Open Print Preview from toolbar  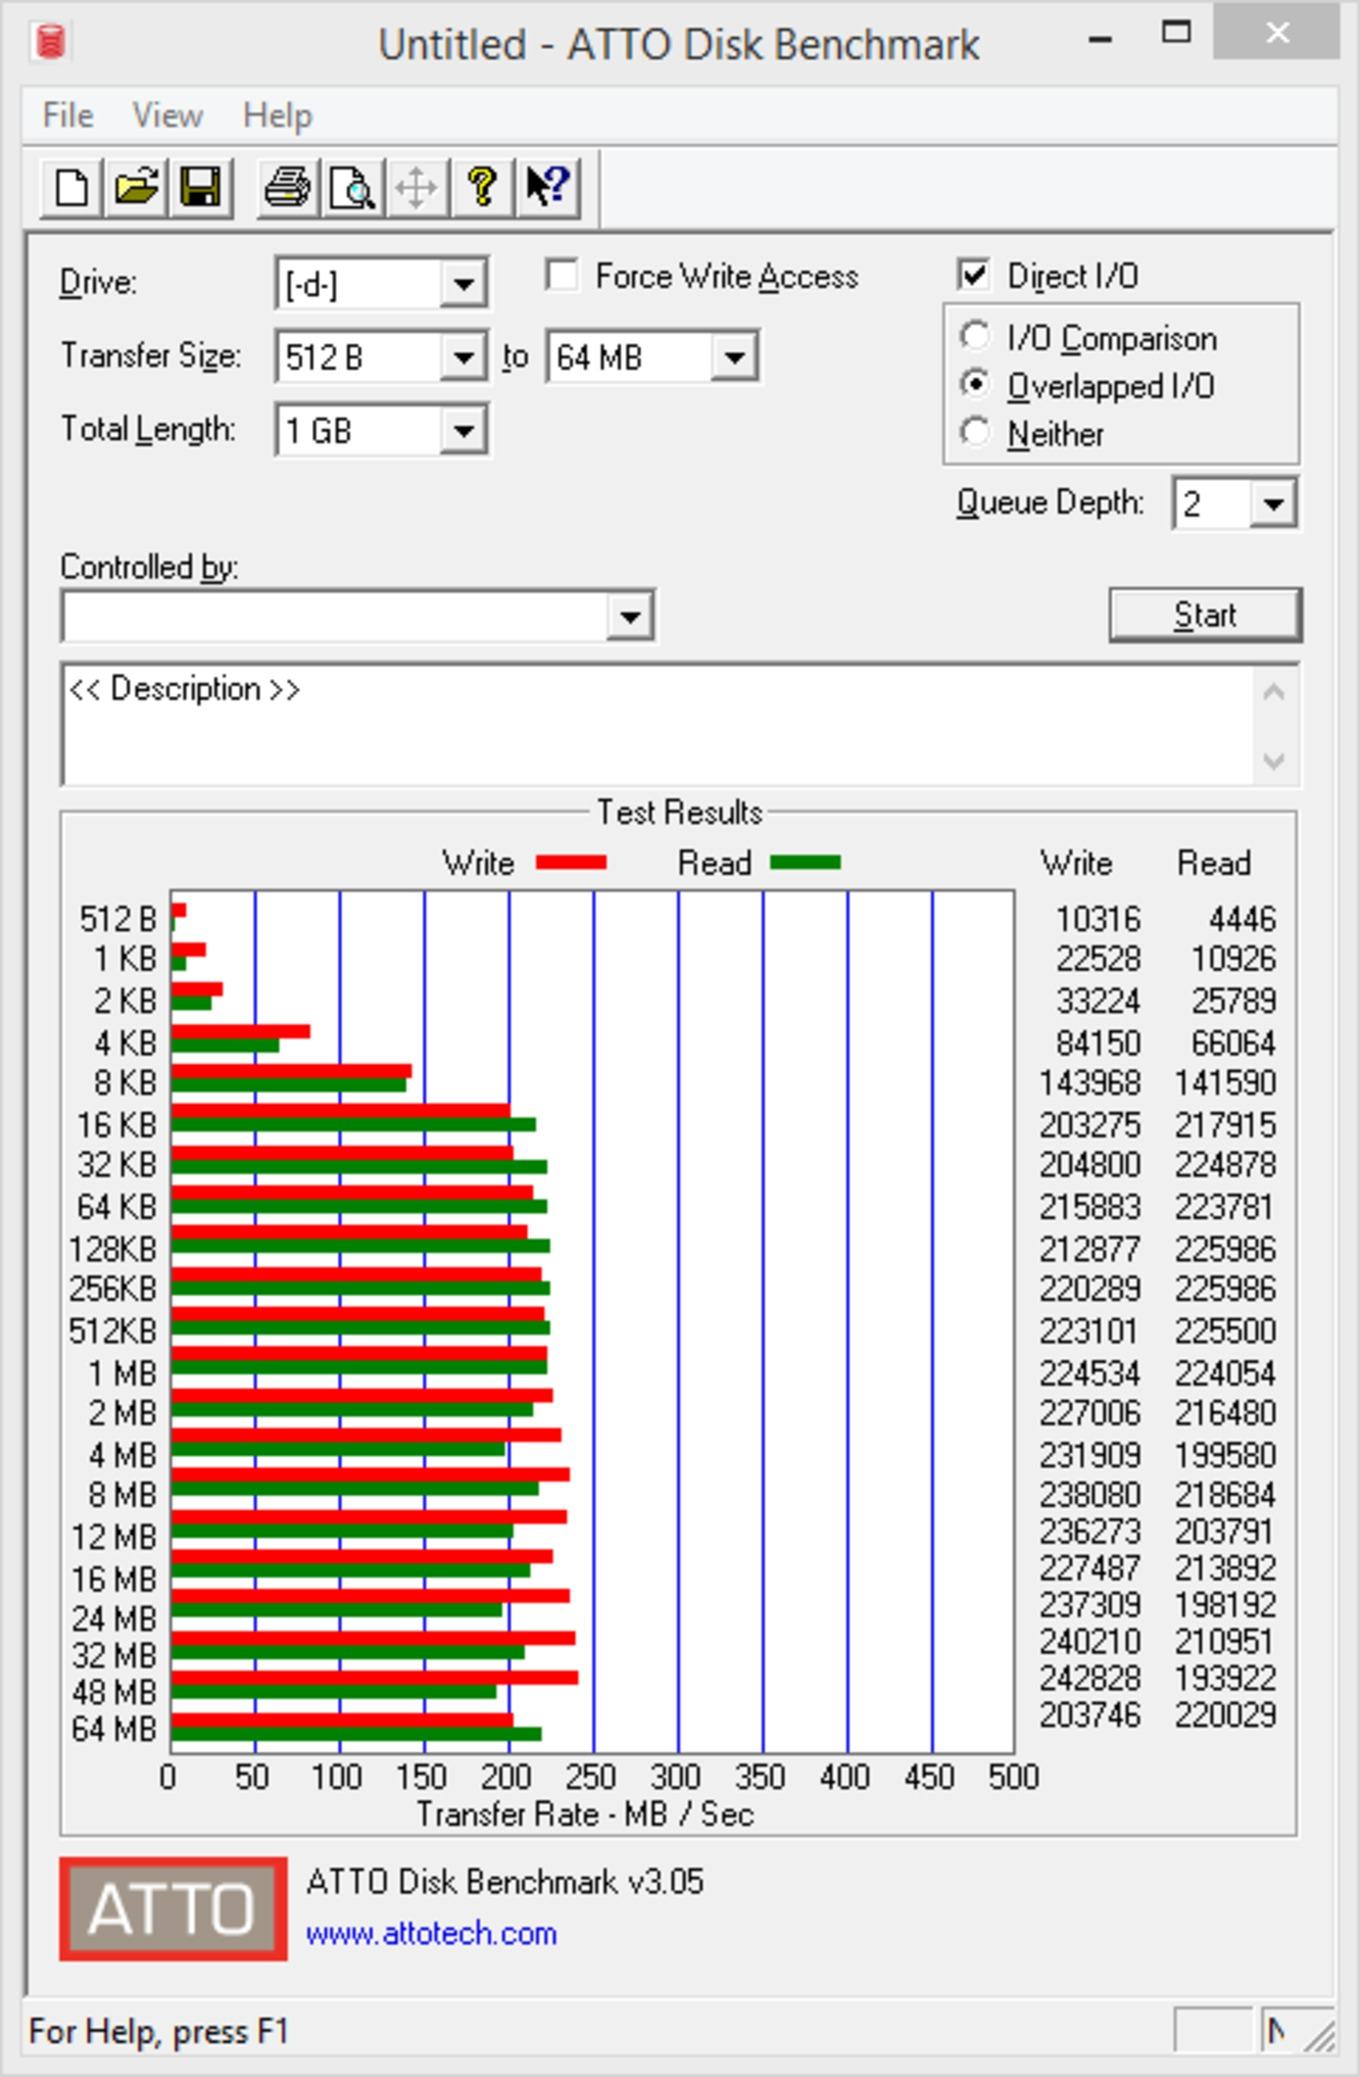[352, 187]
